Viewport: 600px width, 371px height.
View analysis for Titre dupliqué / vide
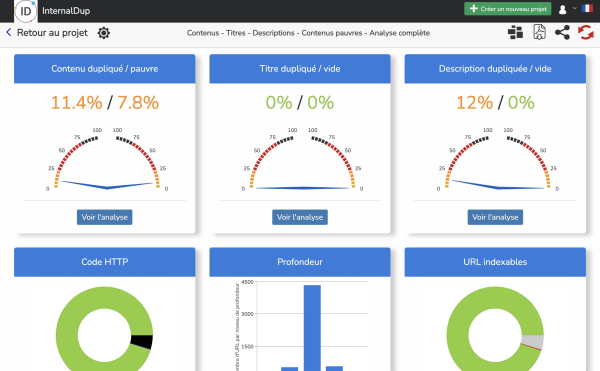pos(300,217)
